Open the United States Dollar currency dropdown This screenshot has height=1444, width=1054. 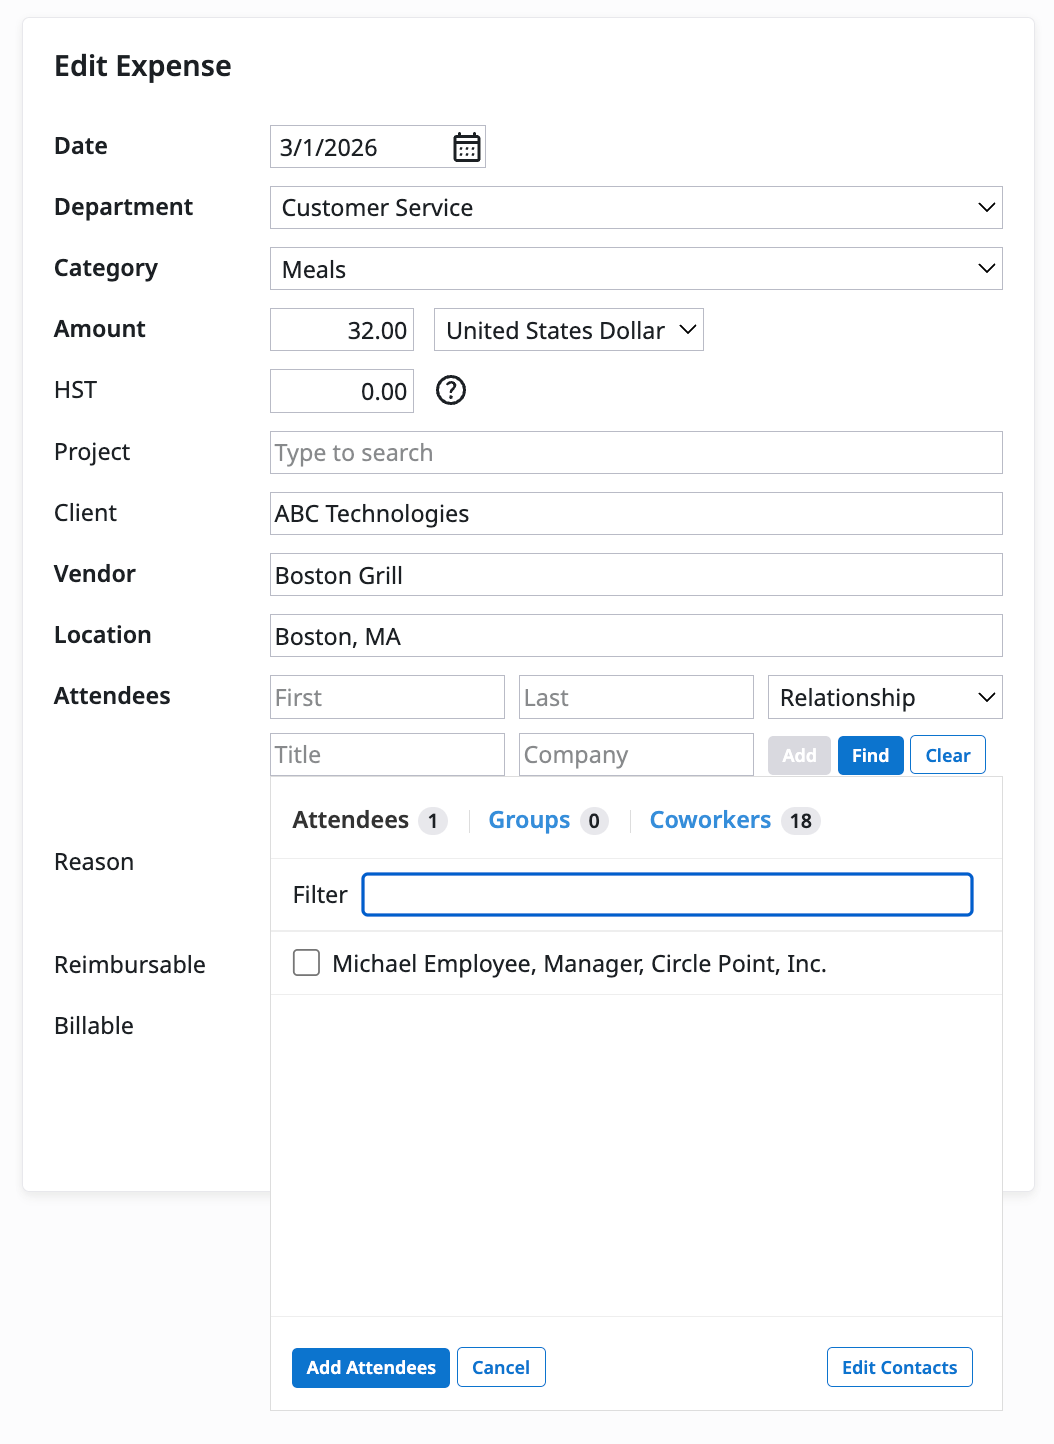coord(568,330)
